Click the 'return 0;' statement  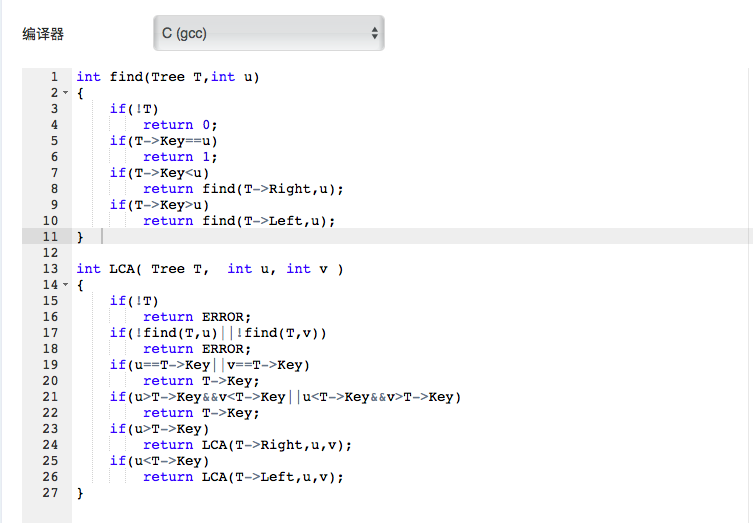pyautogui.click(x=180, y=125)
